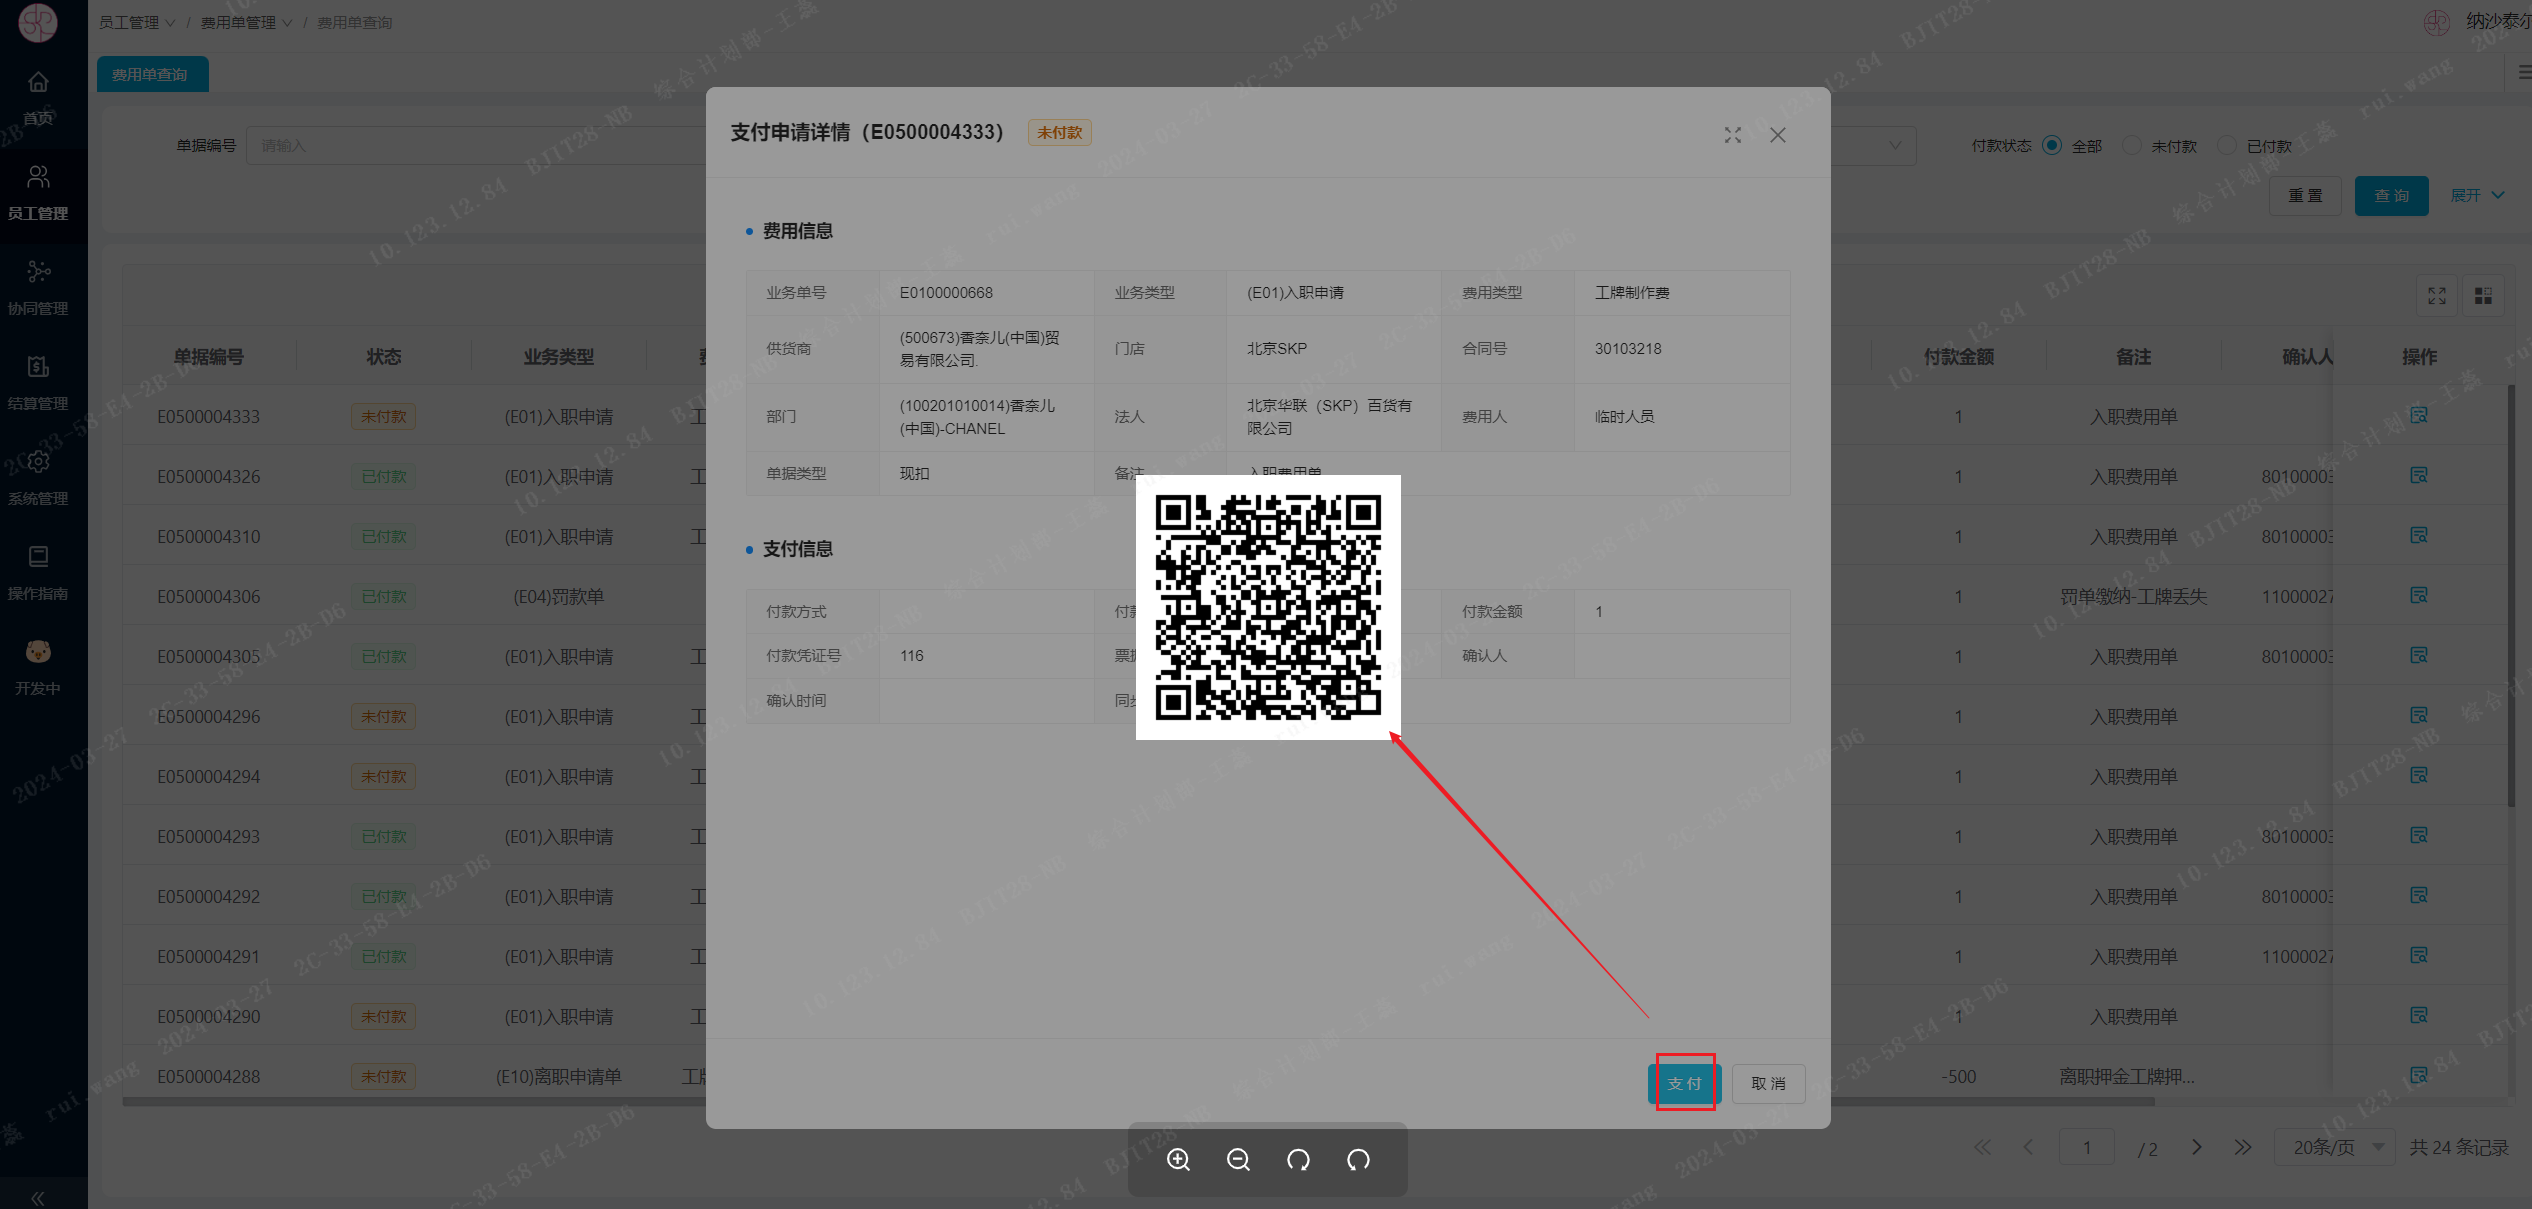Open 结算管理 in the sidebar
The image size is (2532, 1209).
38,384
